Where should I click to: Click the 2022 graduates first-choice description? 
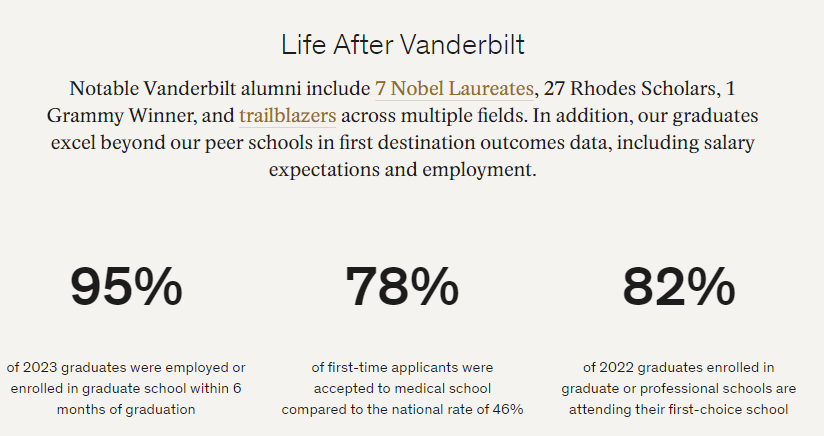click(x=678, y=388)
